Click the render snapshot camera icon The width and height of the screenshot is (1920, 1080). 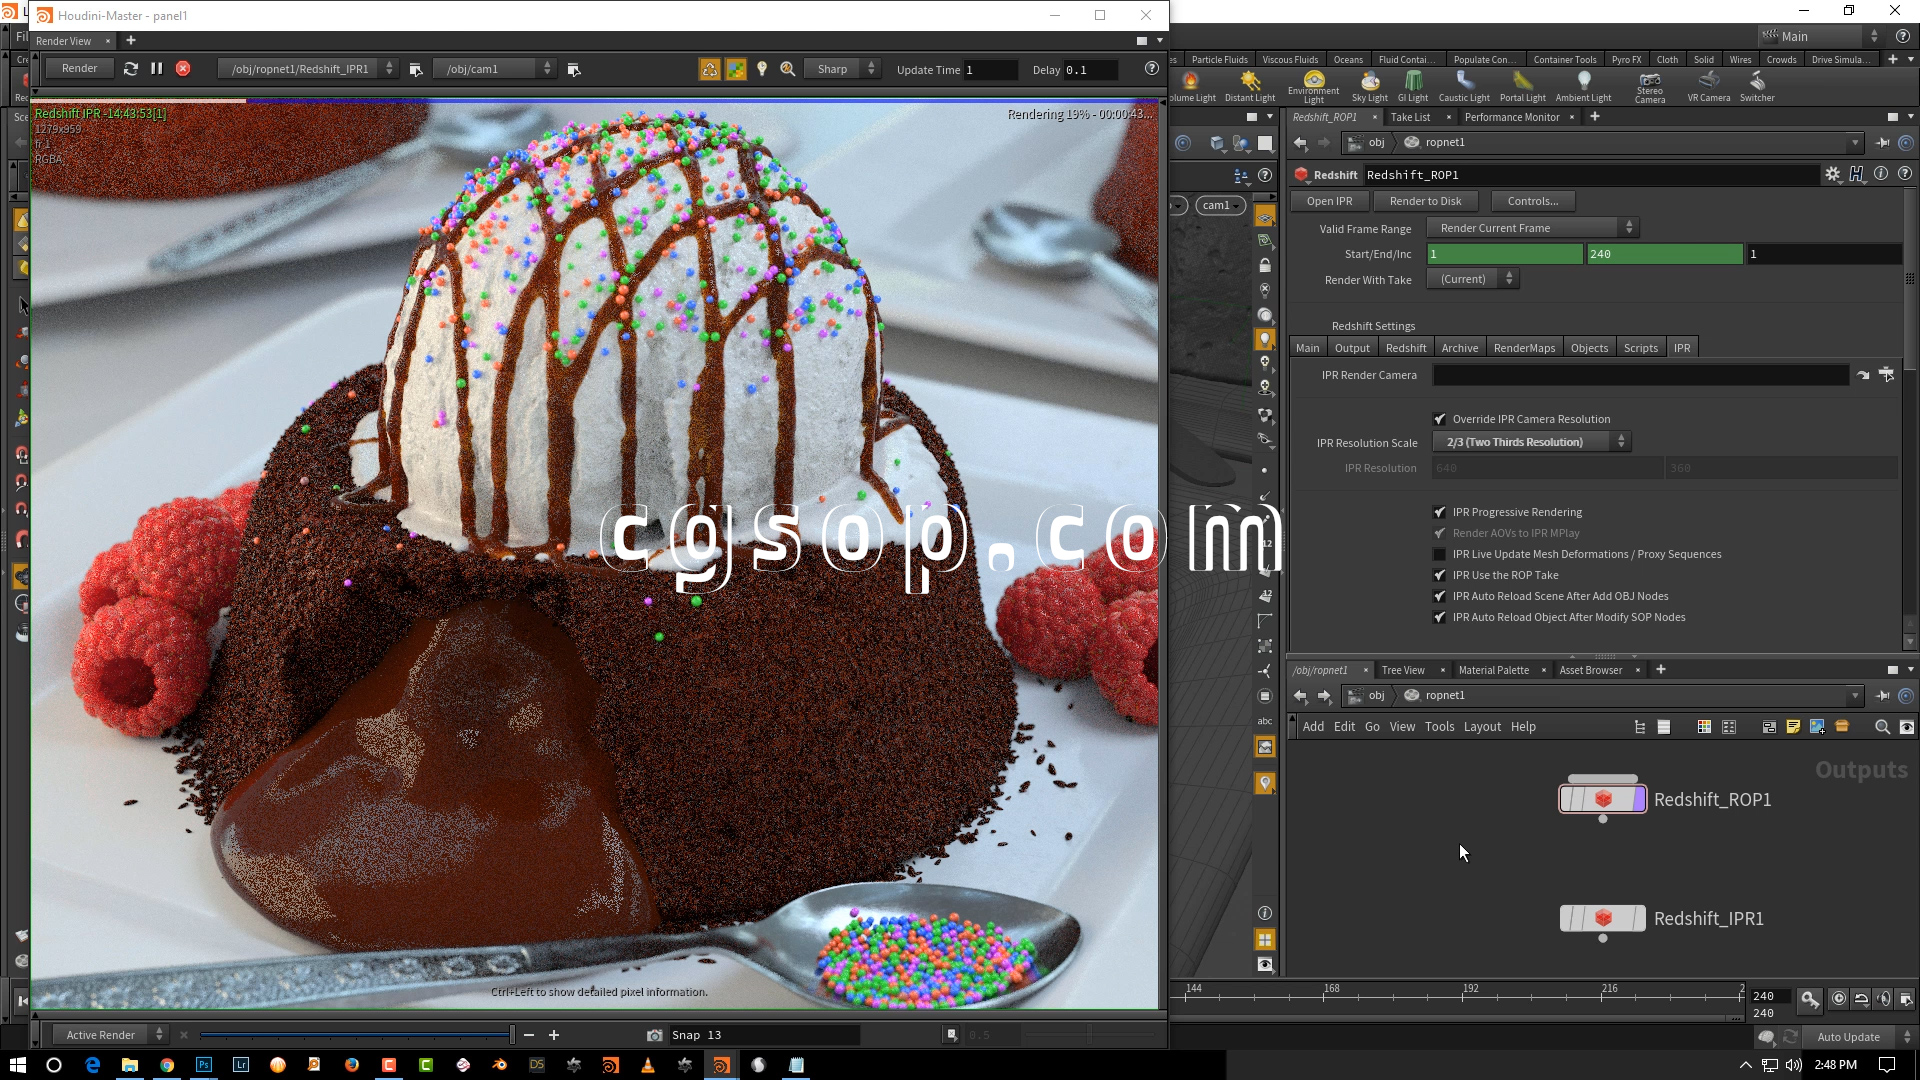(x=654, y=1035)
